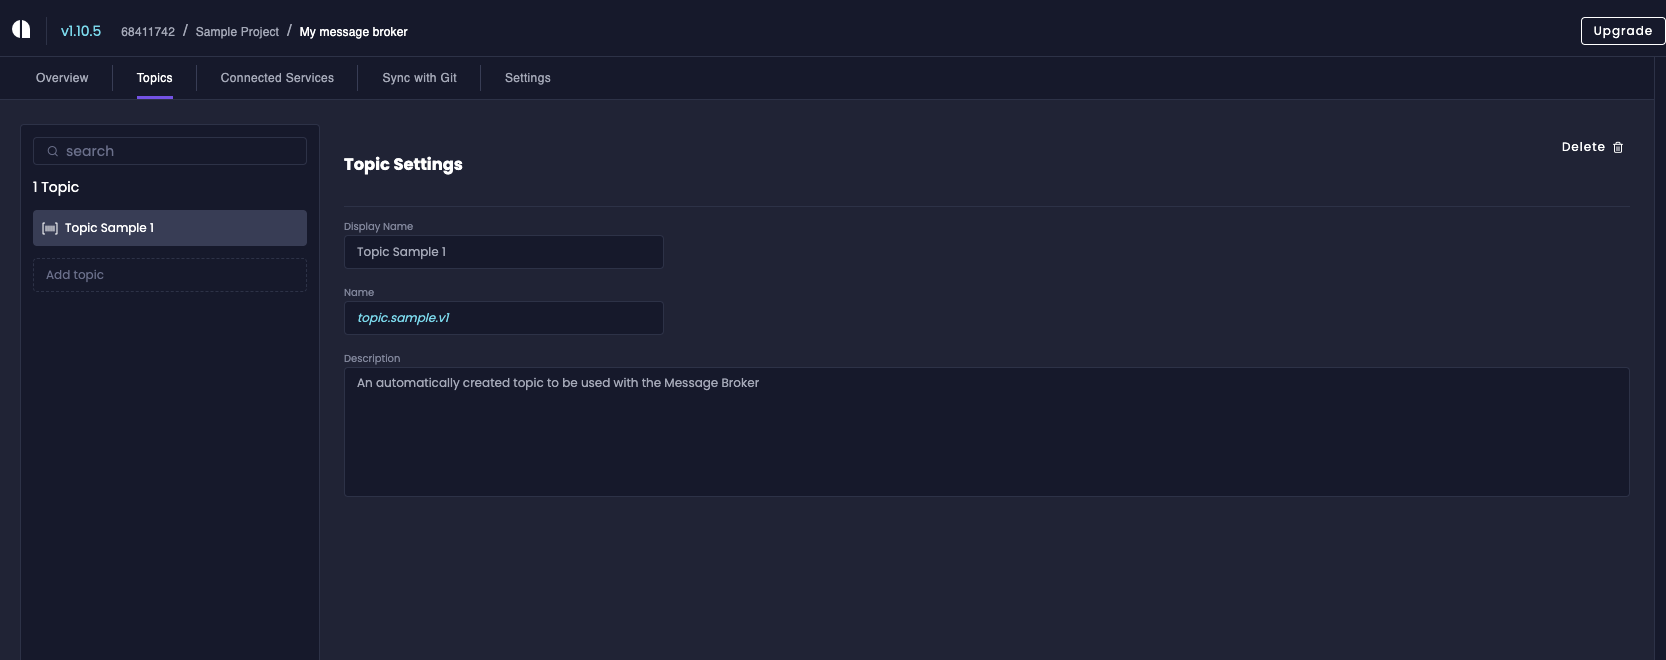The height and width of the screenshot is (660, 1666).
Task: Open the Sync with Git tab
Action: point(419,78)
